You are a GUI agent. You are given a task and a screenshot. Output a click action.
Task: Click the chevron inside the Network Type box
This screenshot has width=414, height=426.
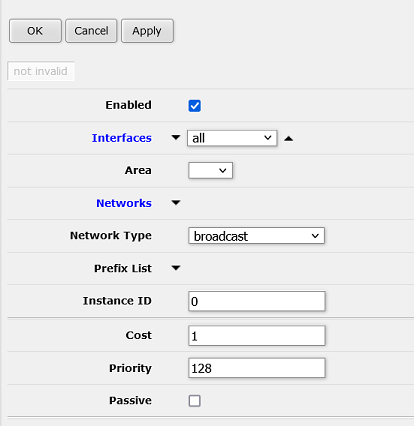point(315,236)
